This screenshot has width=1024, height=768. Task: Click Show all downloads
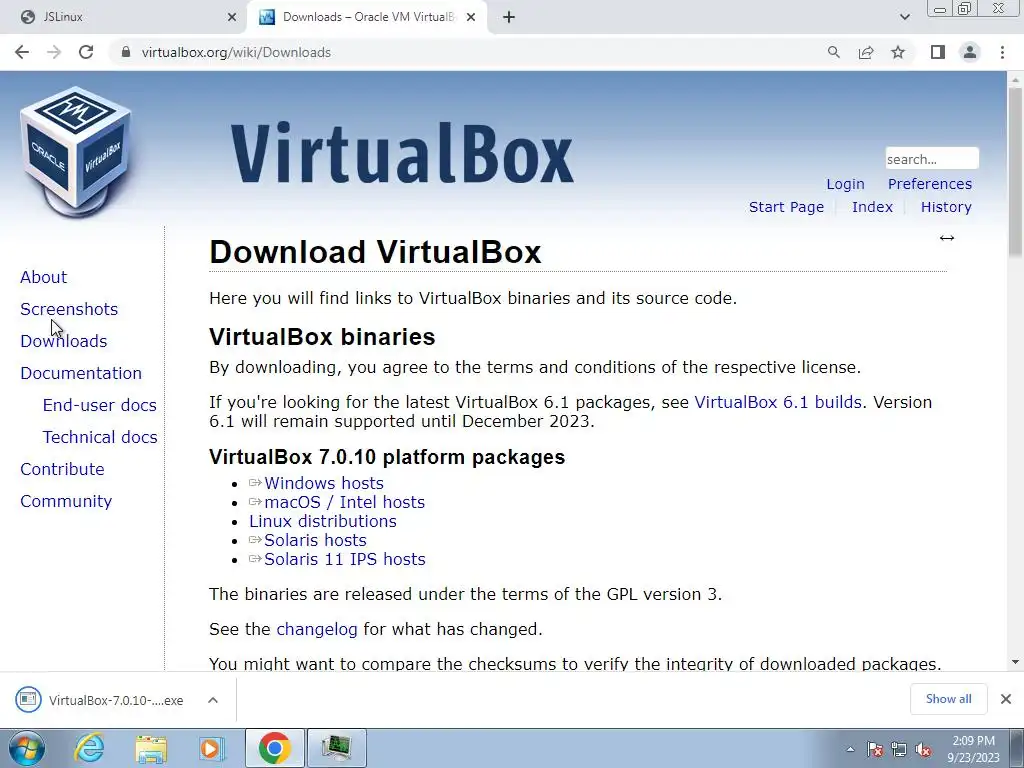point(948,699)
